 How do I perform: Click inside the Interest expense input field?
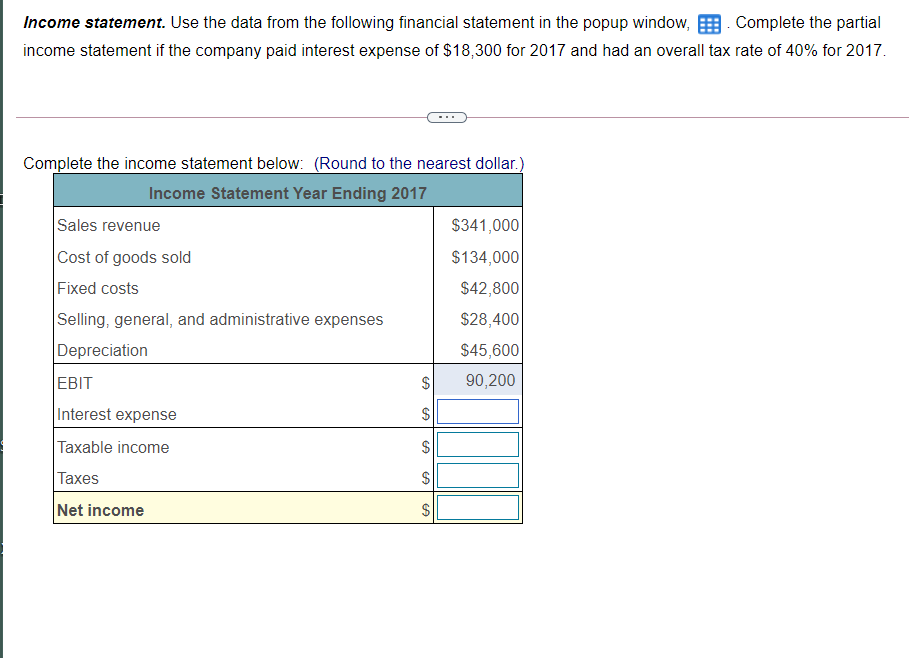[478, 411]
